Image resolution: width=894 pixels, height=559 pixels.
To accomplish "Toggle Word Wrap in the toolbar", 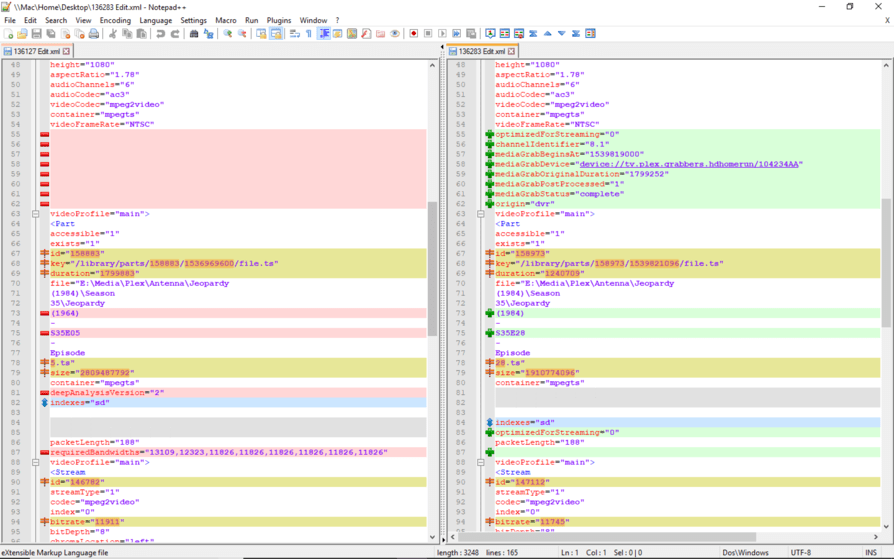I will (x=294, y=34).
